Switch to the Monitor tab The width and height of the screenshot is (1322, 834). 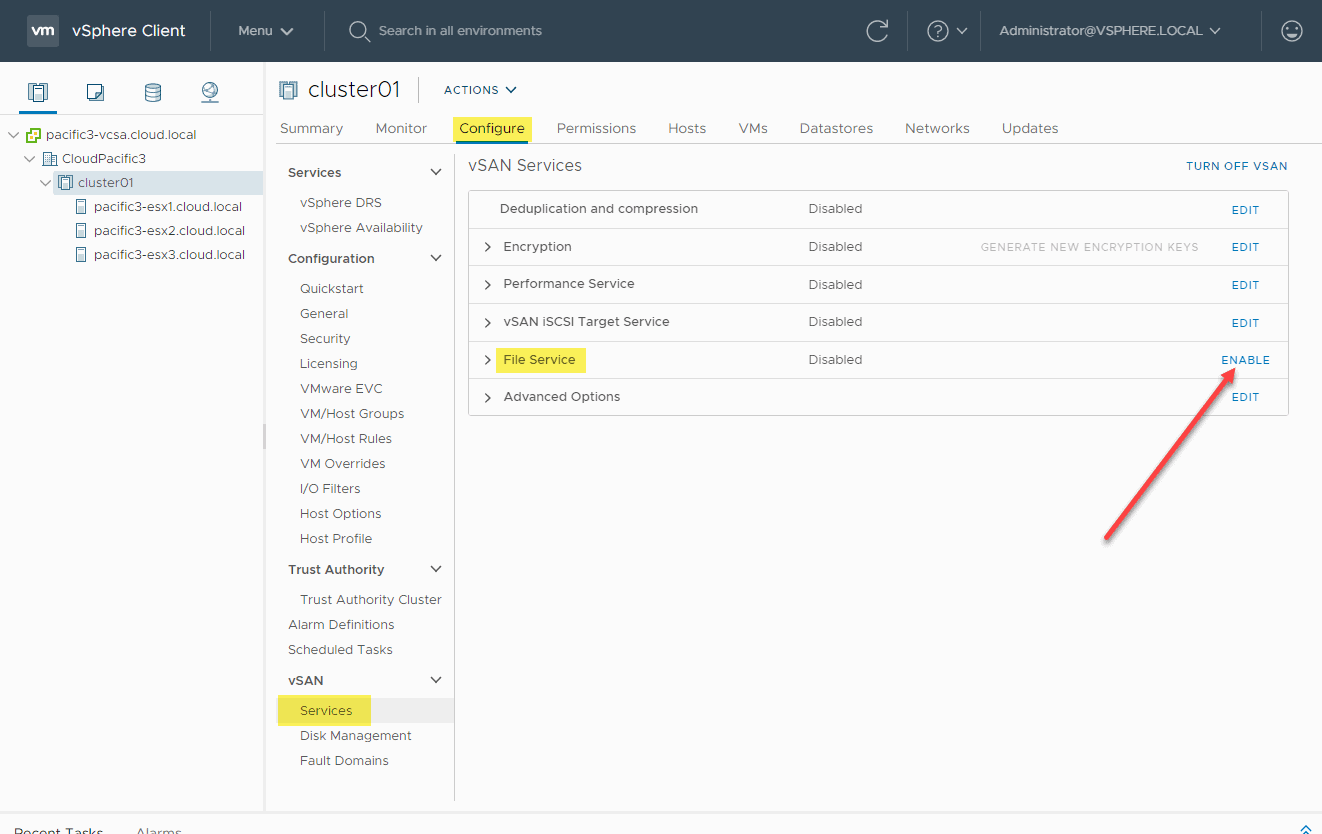click(x=401, y=128)
